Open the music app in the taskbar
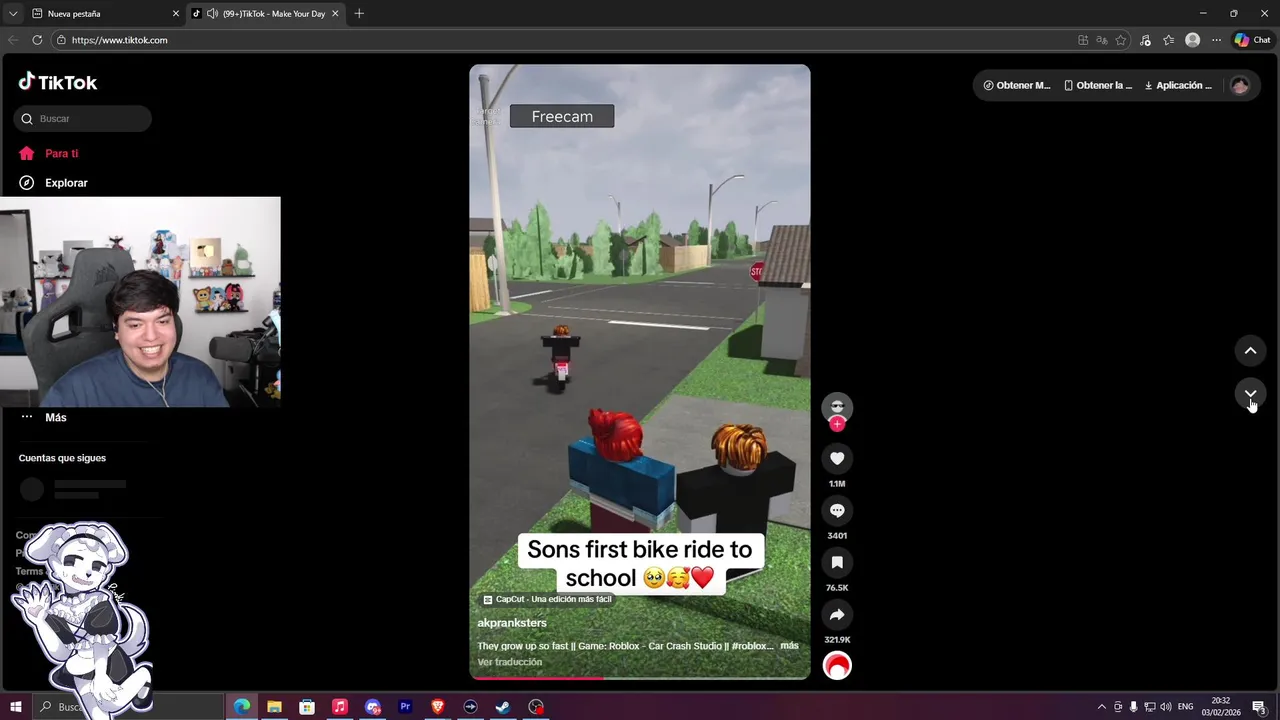Screen dimensions: 1280x720 coord(340,707)
